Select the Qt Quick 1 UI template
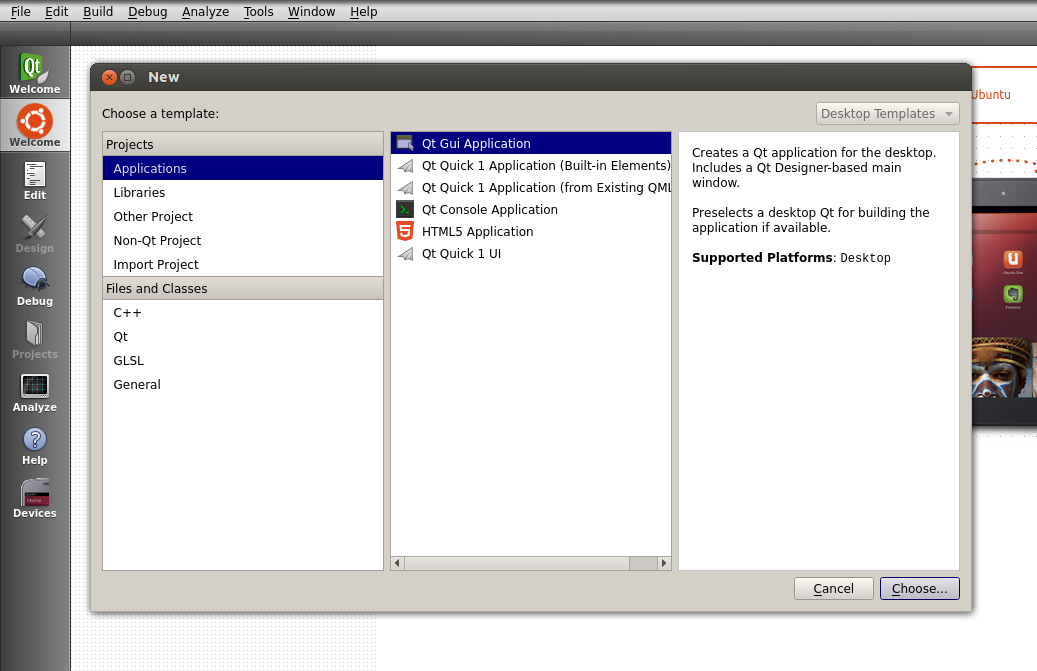The image size is (1037, 671). (461, 254)
